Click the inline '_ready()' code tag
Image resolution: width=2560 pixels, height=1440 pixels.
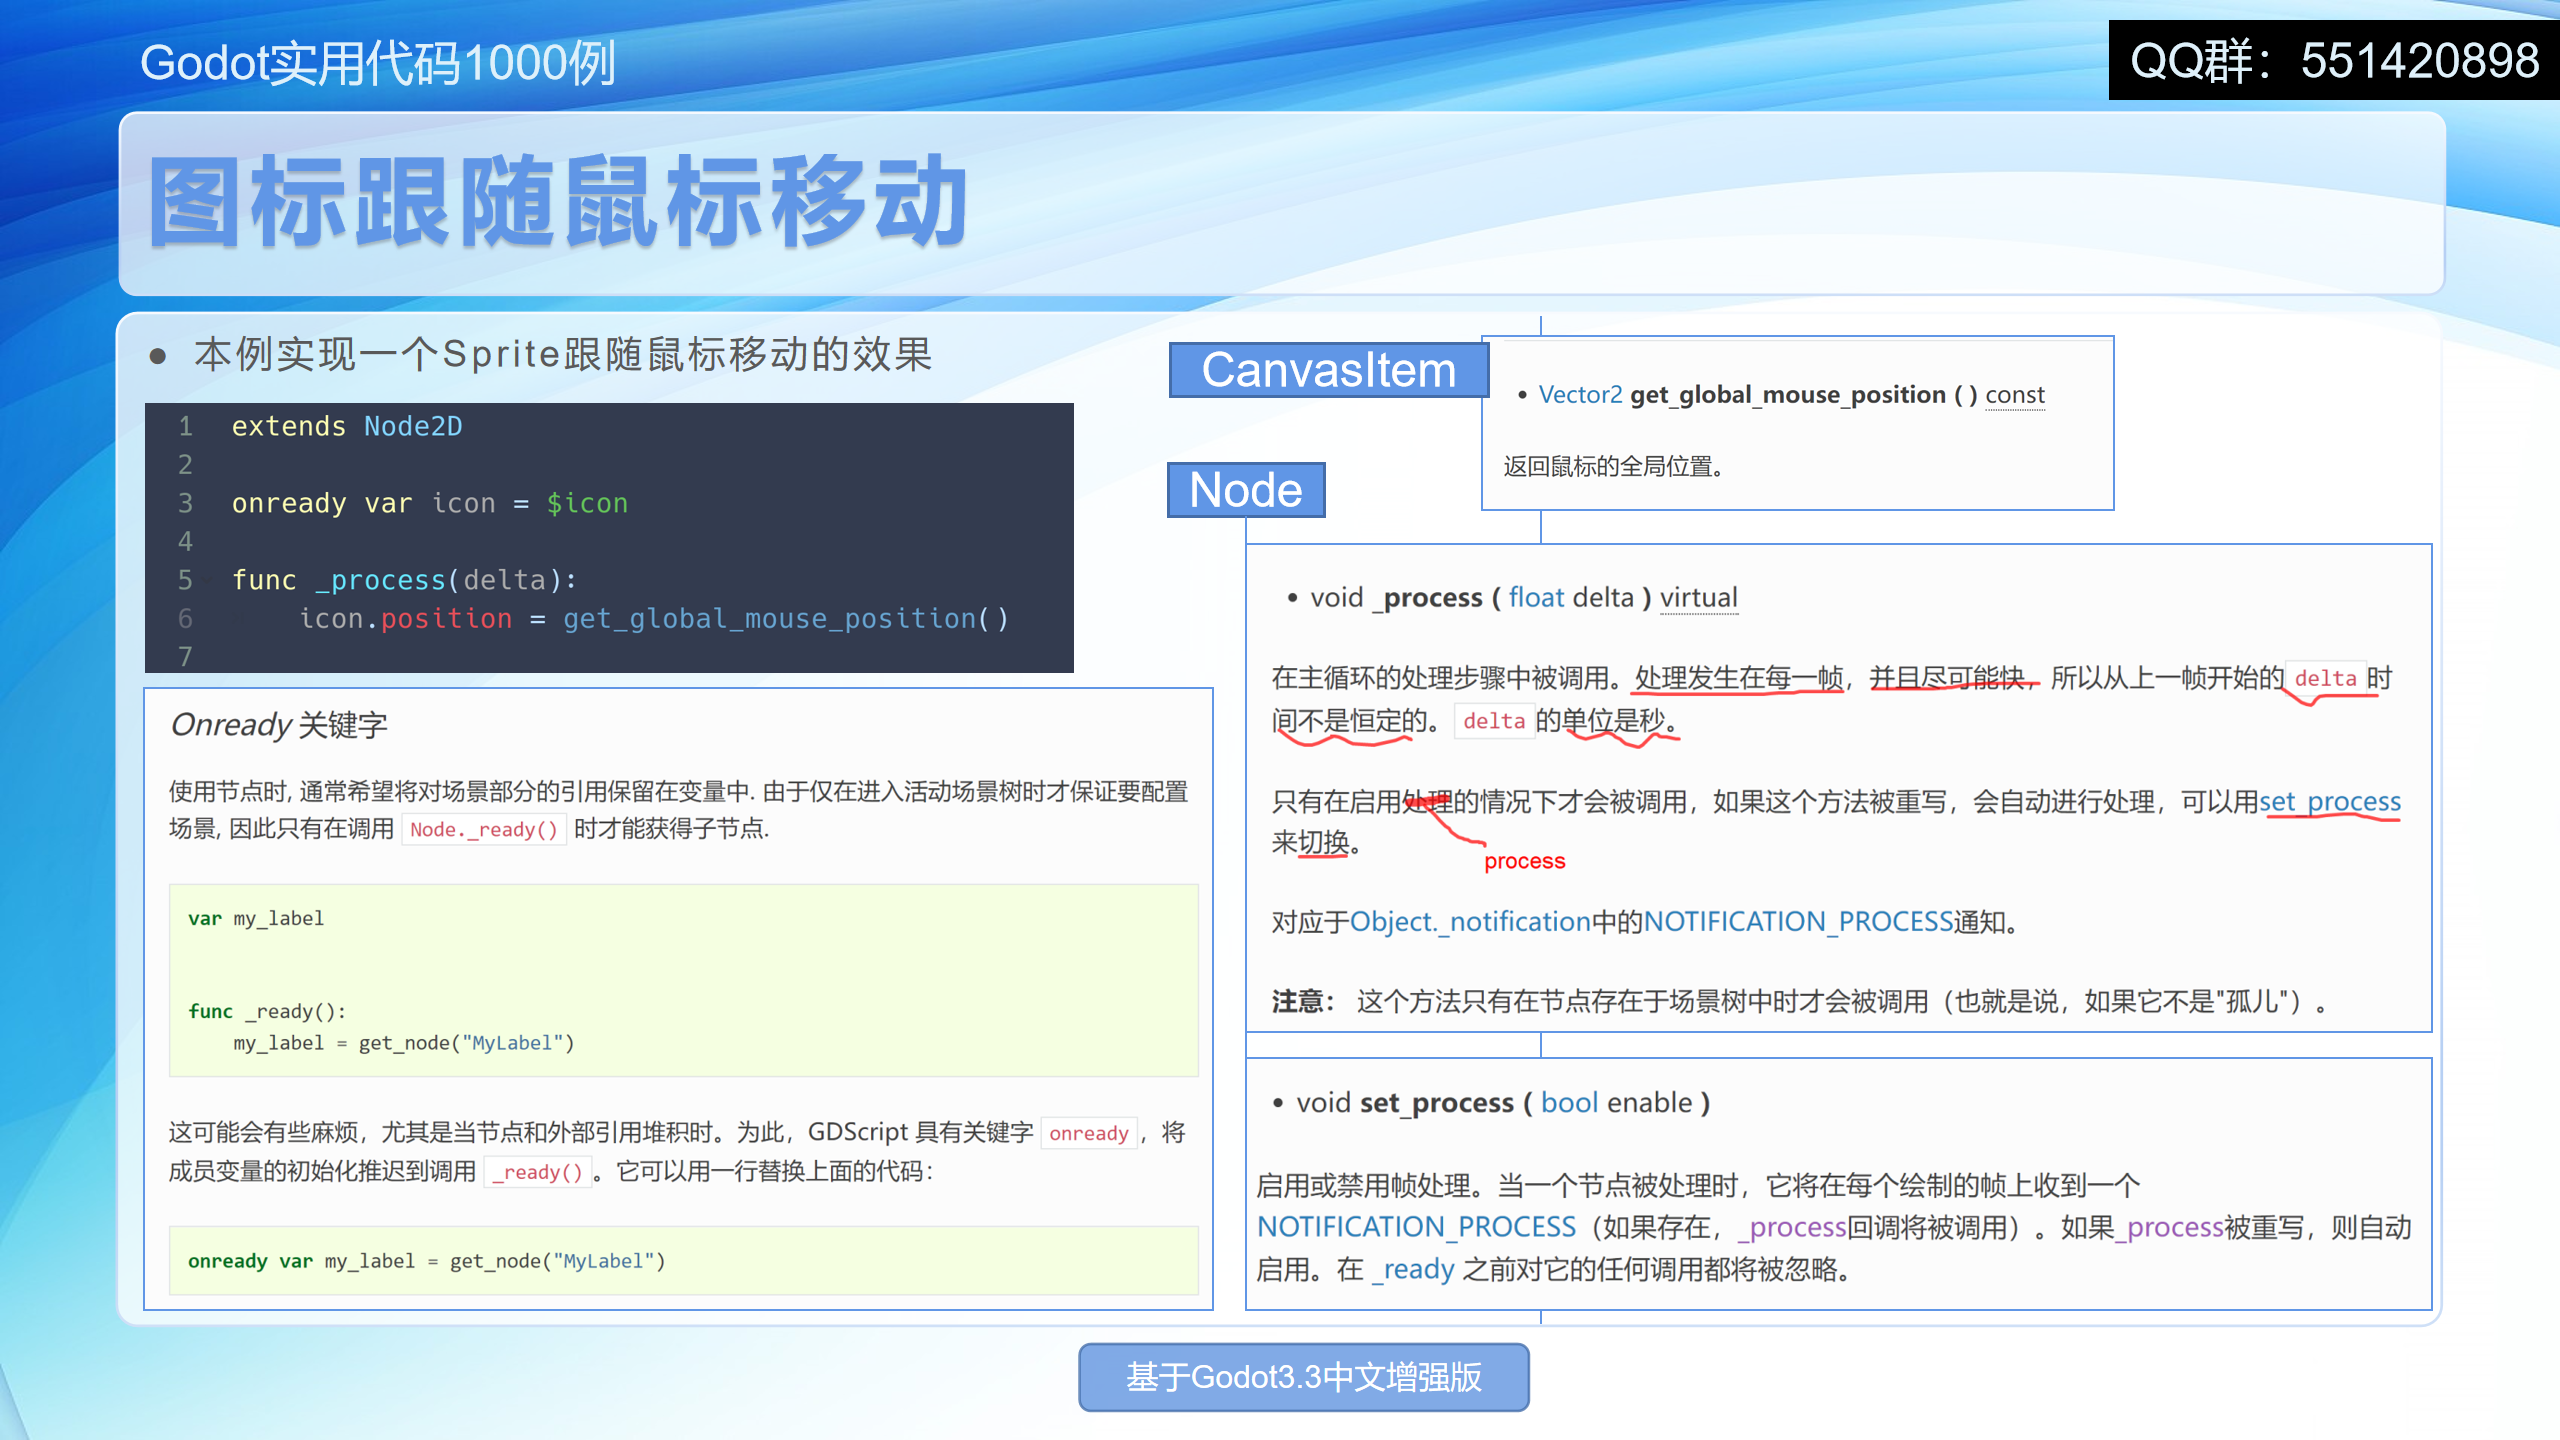(538, 1172)
